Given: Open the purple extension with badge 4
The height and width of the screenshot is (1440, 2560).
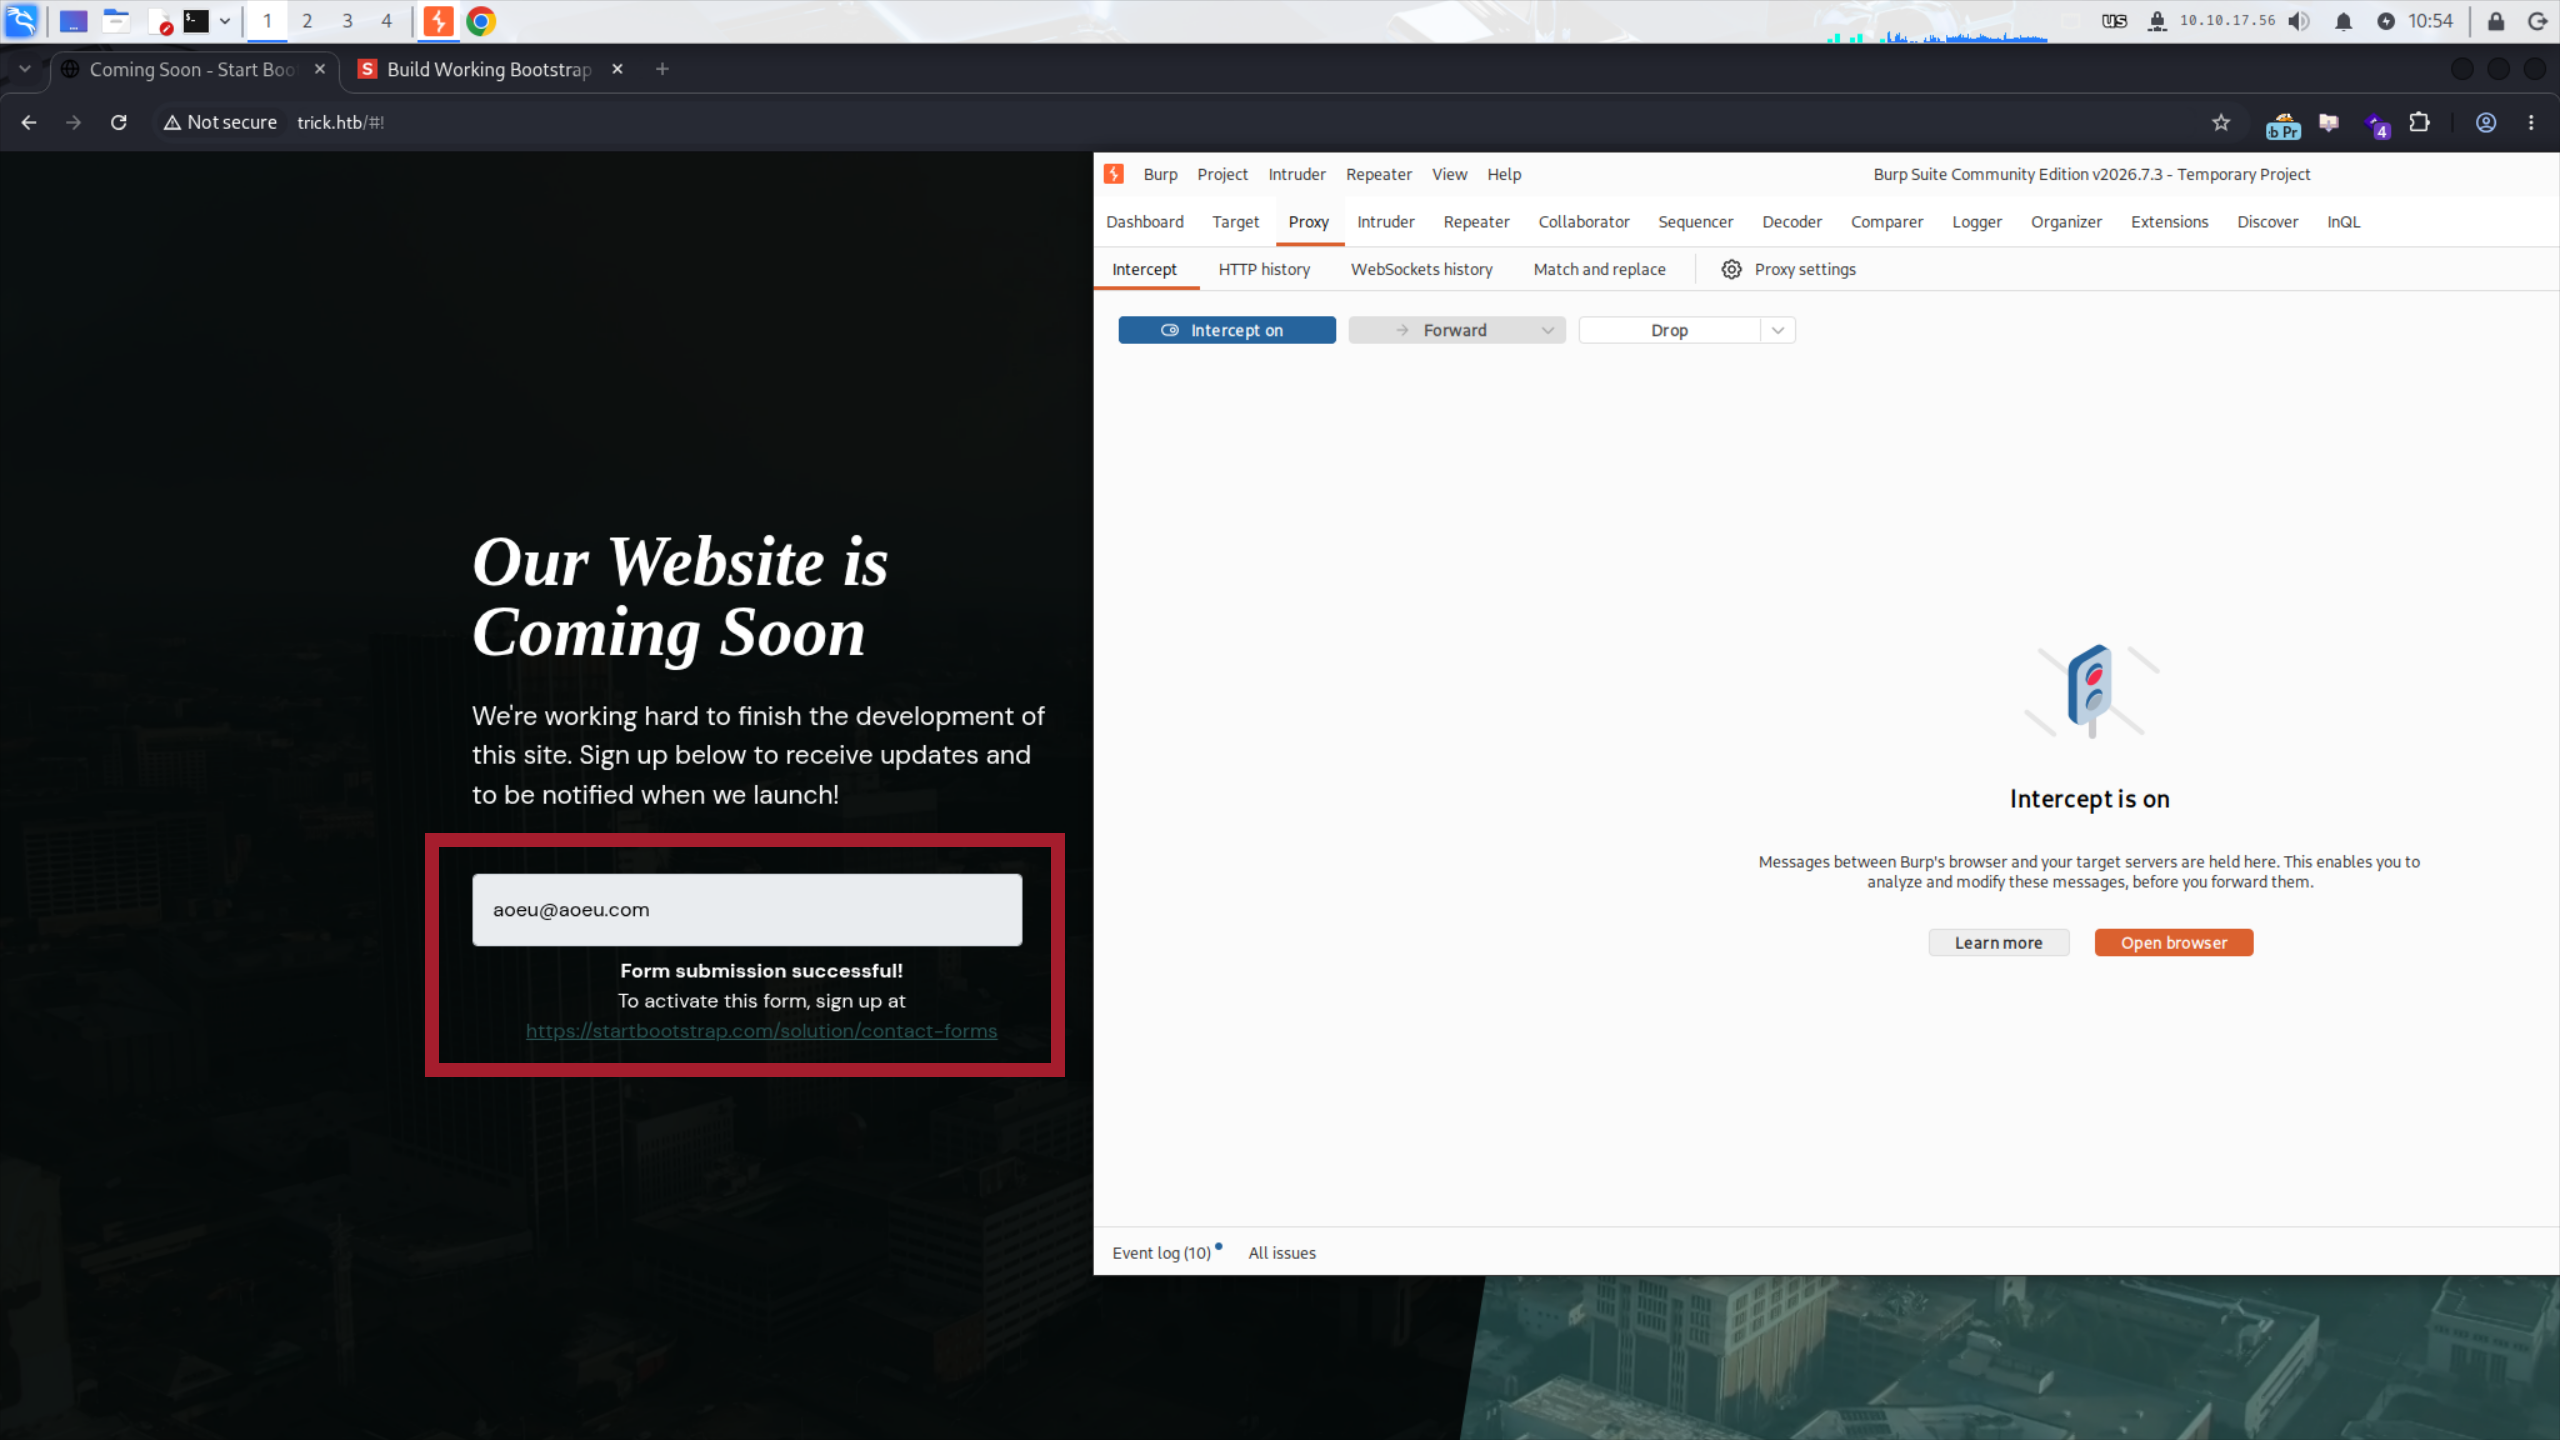Looking at the screenshot, I should [2376, 124].
